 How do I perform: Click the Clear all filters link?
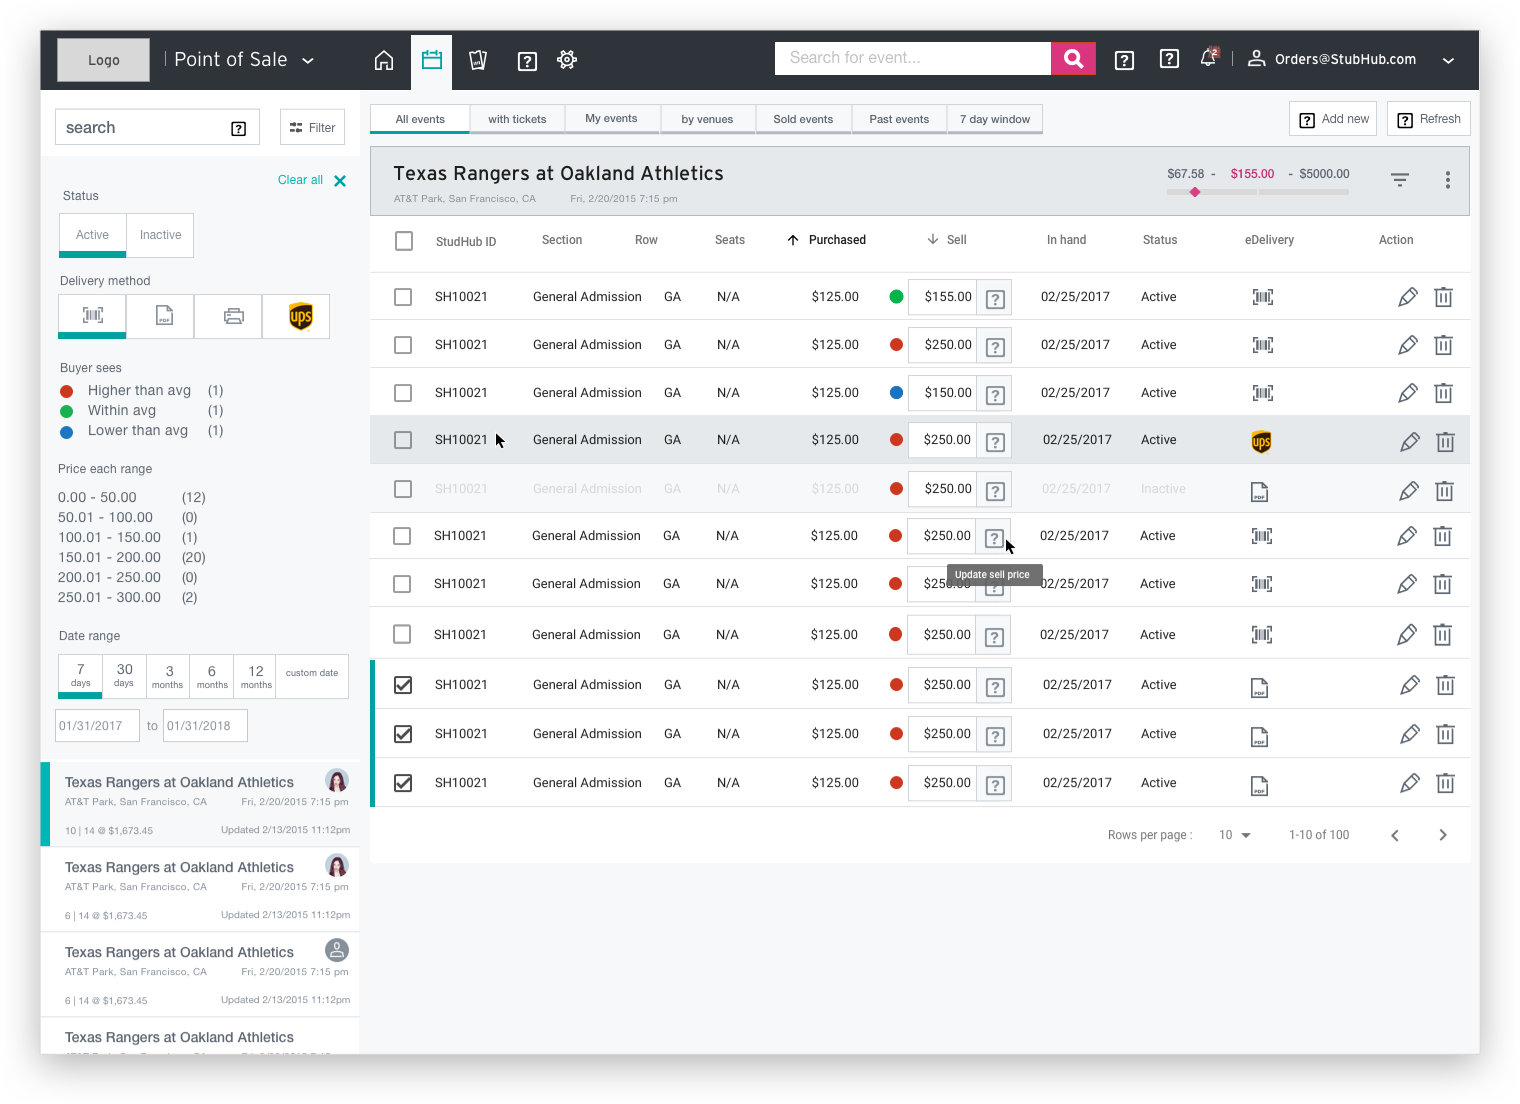(x=300, y=180)
